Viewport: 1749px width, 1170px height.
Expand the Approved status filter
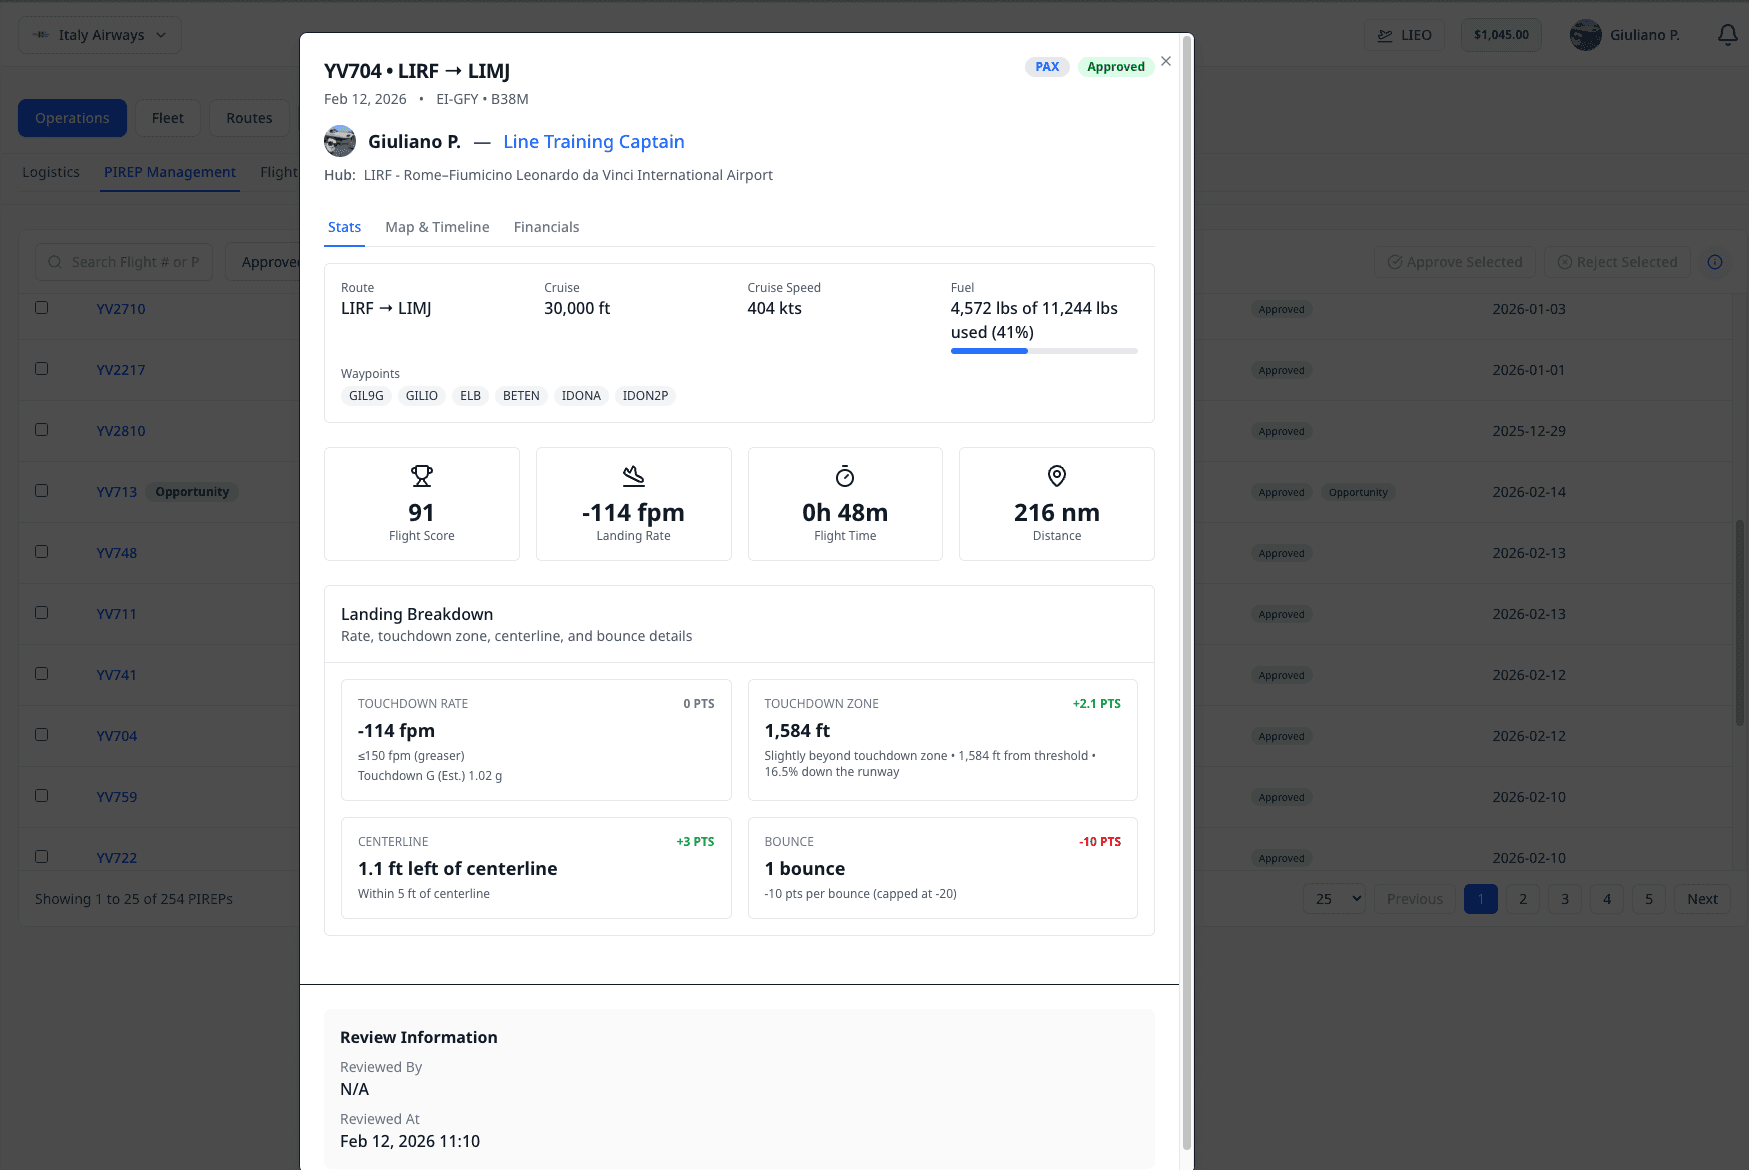click(x=272, y=261)
